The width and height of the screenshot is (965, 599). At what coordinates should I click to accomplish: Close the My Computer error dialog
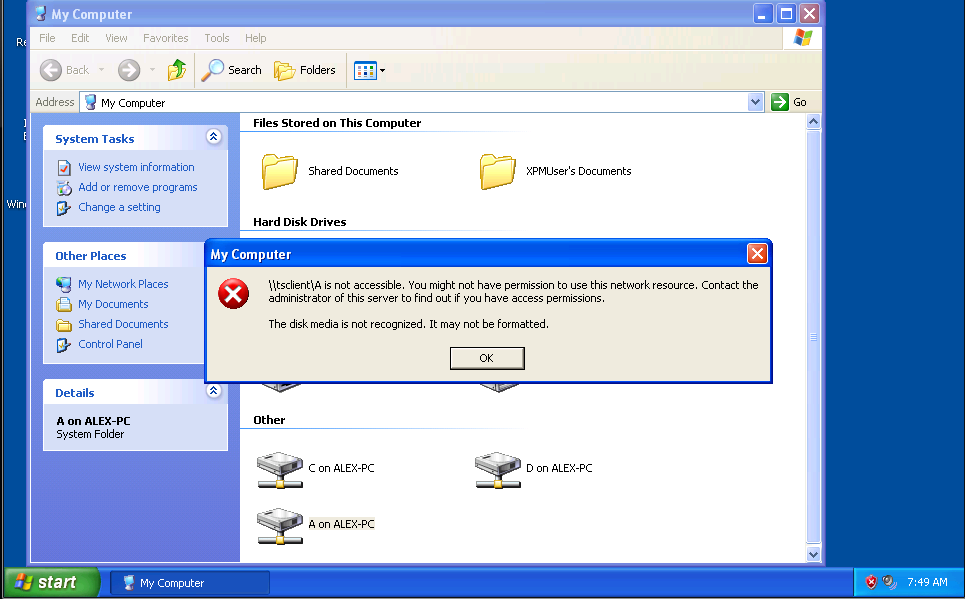(757, 254)
